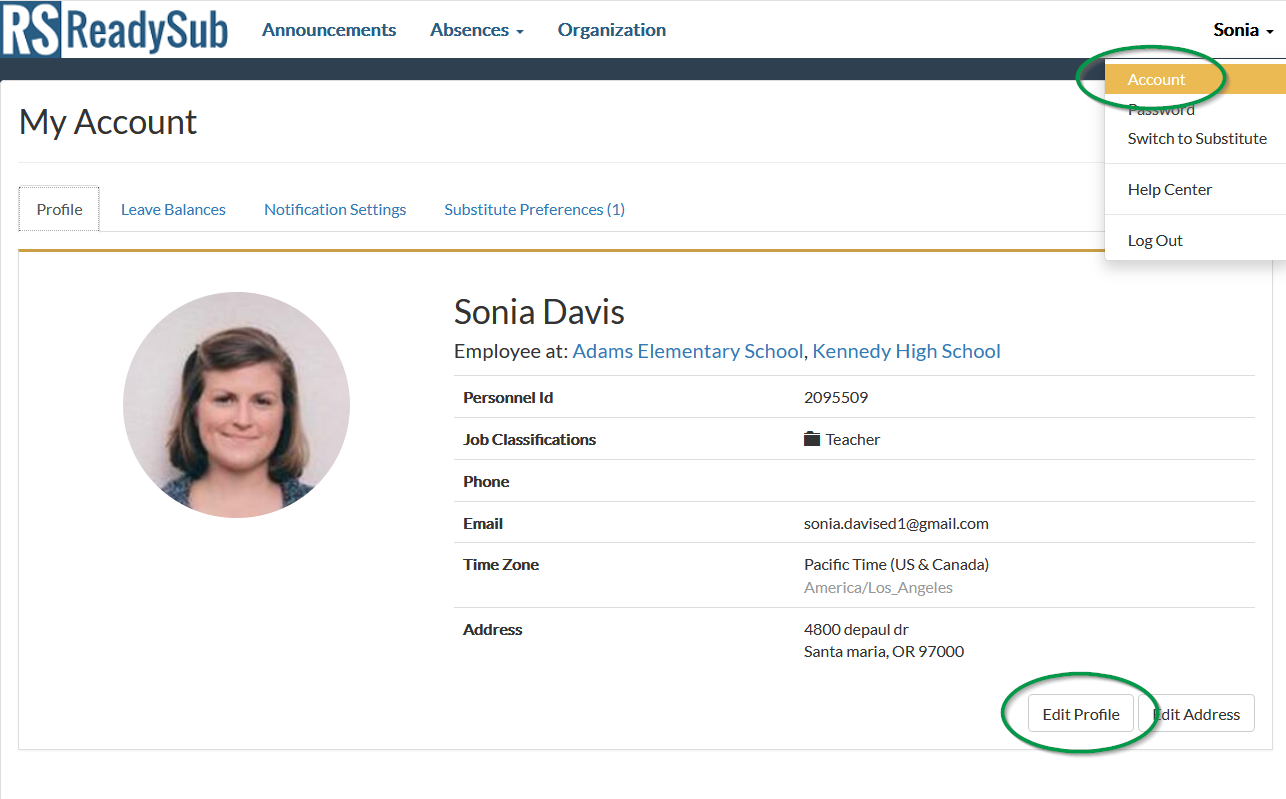
Task: Visit the Kennedy High School page
Action: (906, 351)
